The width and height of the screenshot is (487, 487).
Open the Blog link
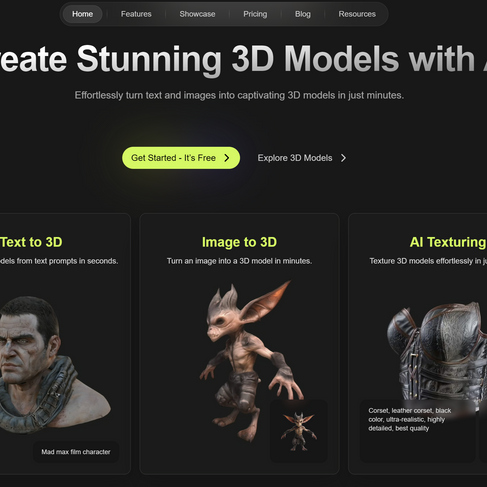pos(303,14)
